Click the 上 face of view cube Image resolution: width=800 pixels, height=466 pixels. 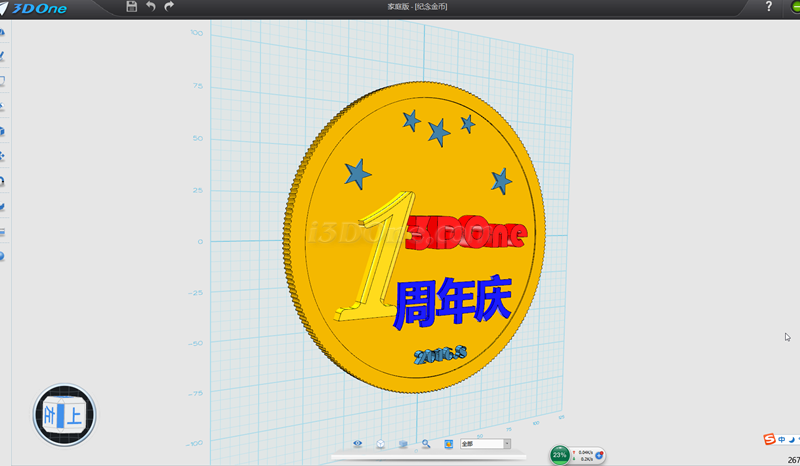tap(72, 414)
